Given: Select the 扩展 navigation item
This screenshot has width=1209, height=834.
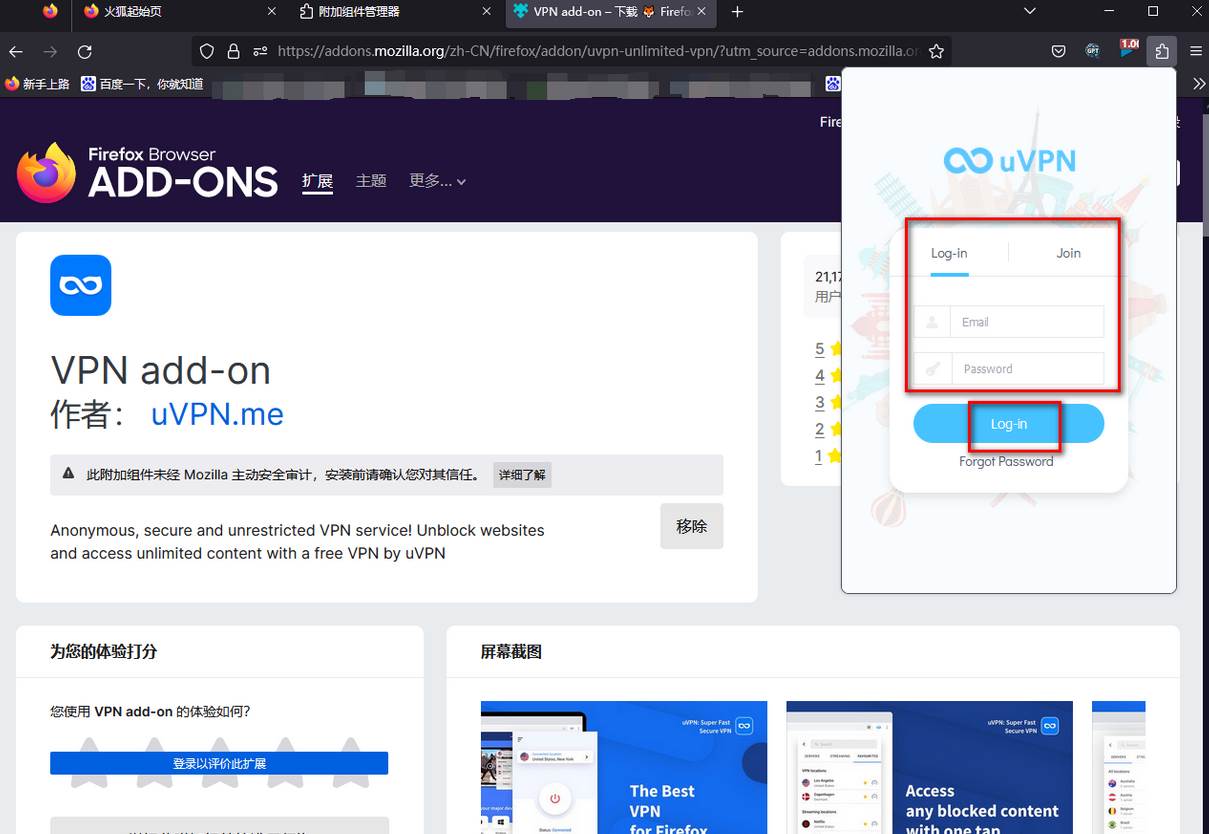Looking at the screenshot, I should click(317, 181).
